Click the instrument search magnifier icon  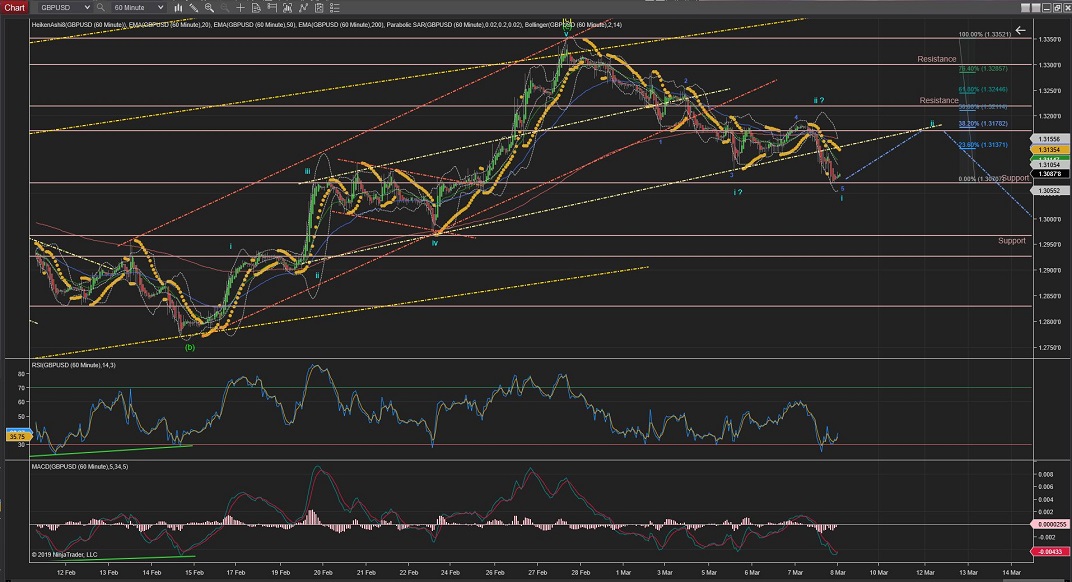[x=100, y=7]
